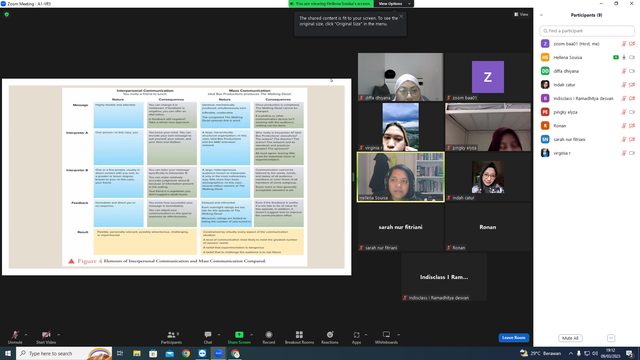Unmute your microphone in the meeting toolbar
The height and width of the screenshot is (360, 640).
pyautogui.click(x=15, y=337)
